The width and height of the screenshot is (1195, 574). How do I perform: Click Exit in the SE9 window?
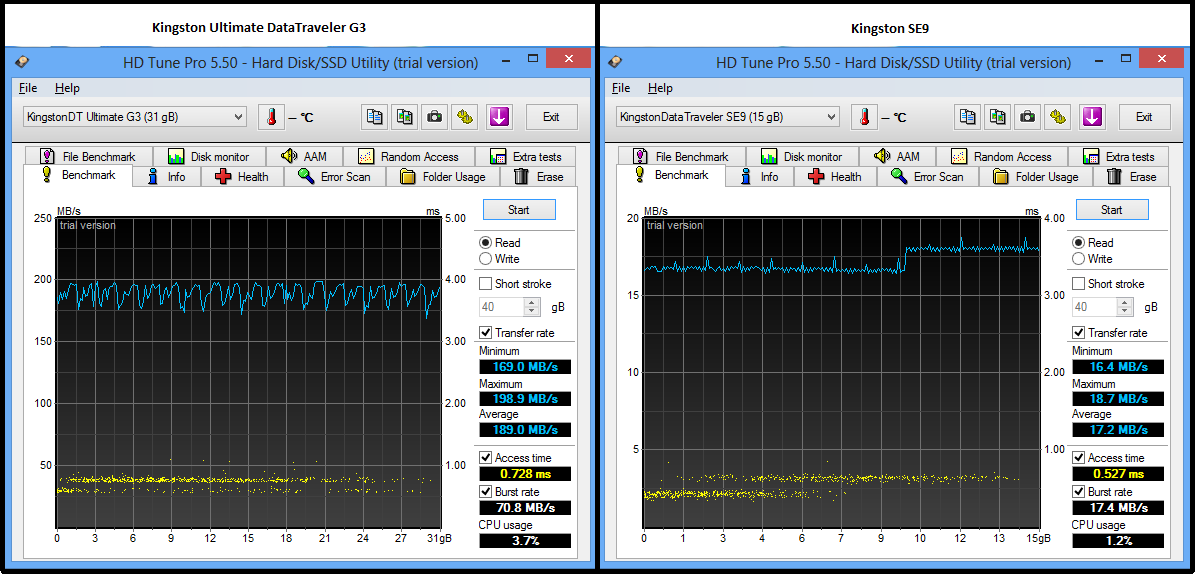pyautogui.click(x=1144, y=117)
